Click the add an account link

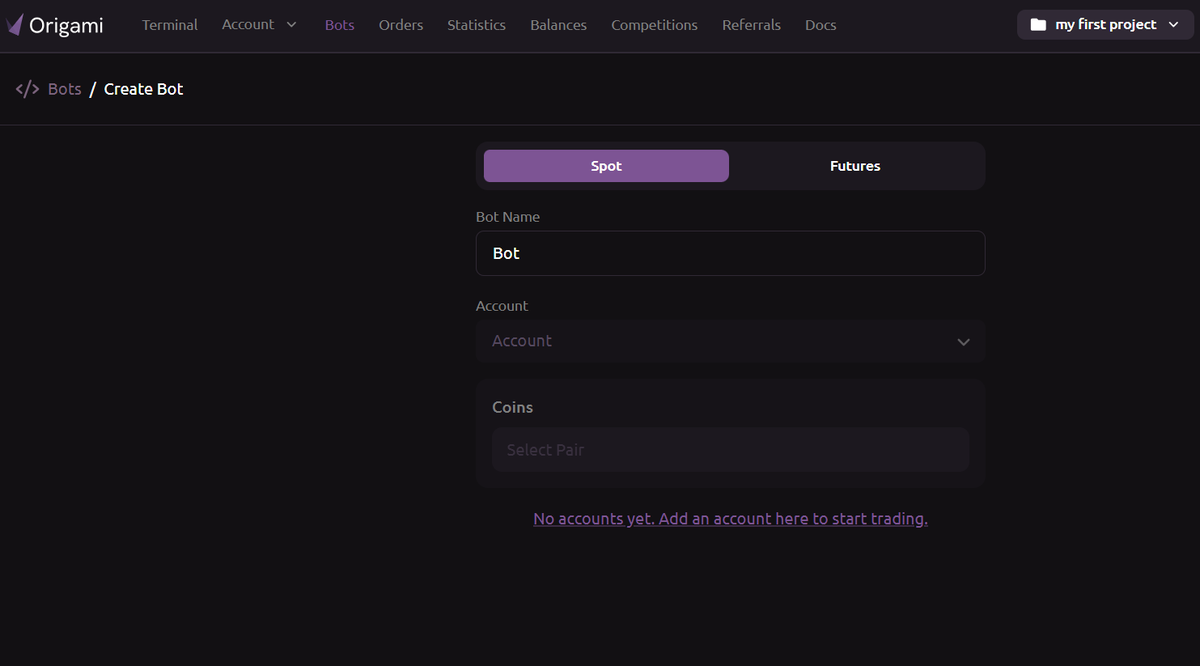[x=729, y=518]
